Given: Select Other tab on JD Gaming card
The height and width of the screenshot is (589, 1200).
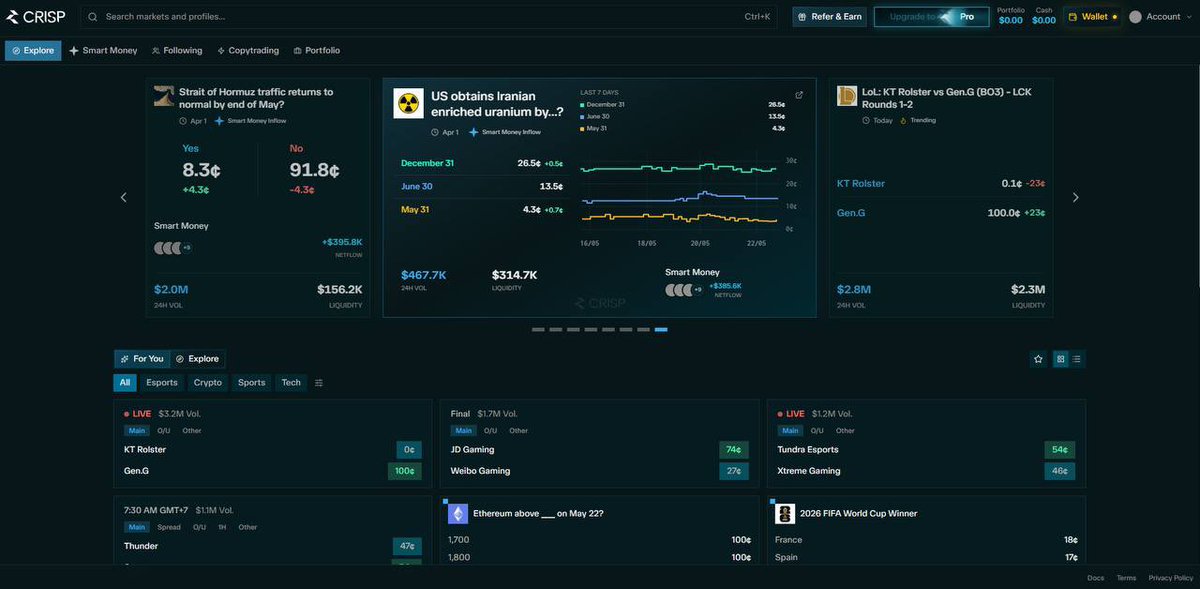Looking at the screenshot, I should (x=518, y=431).
